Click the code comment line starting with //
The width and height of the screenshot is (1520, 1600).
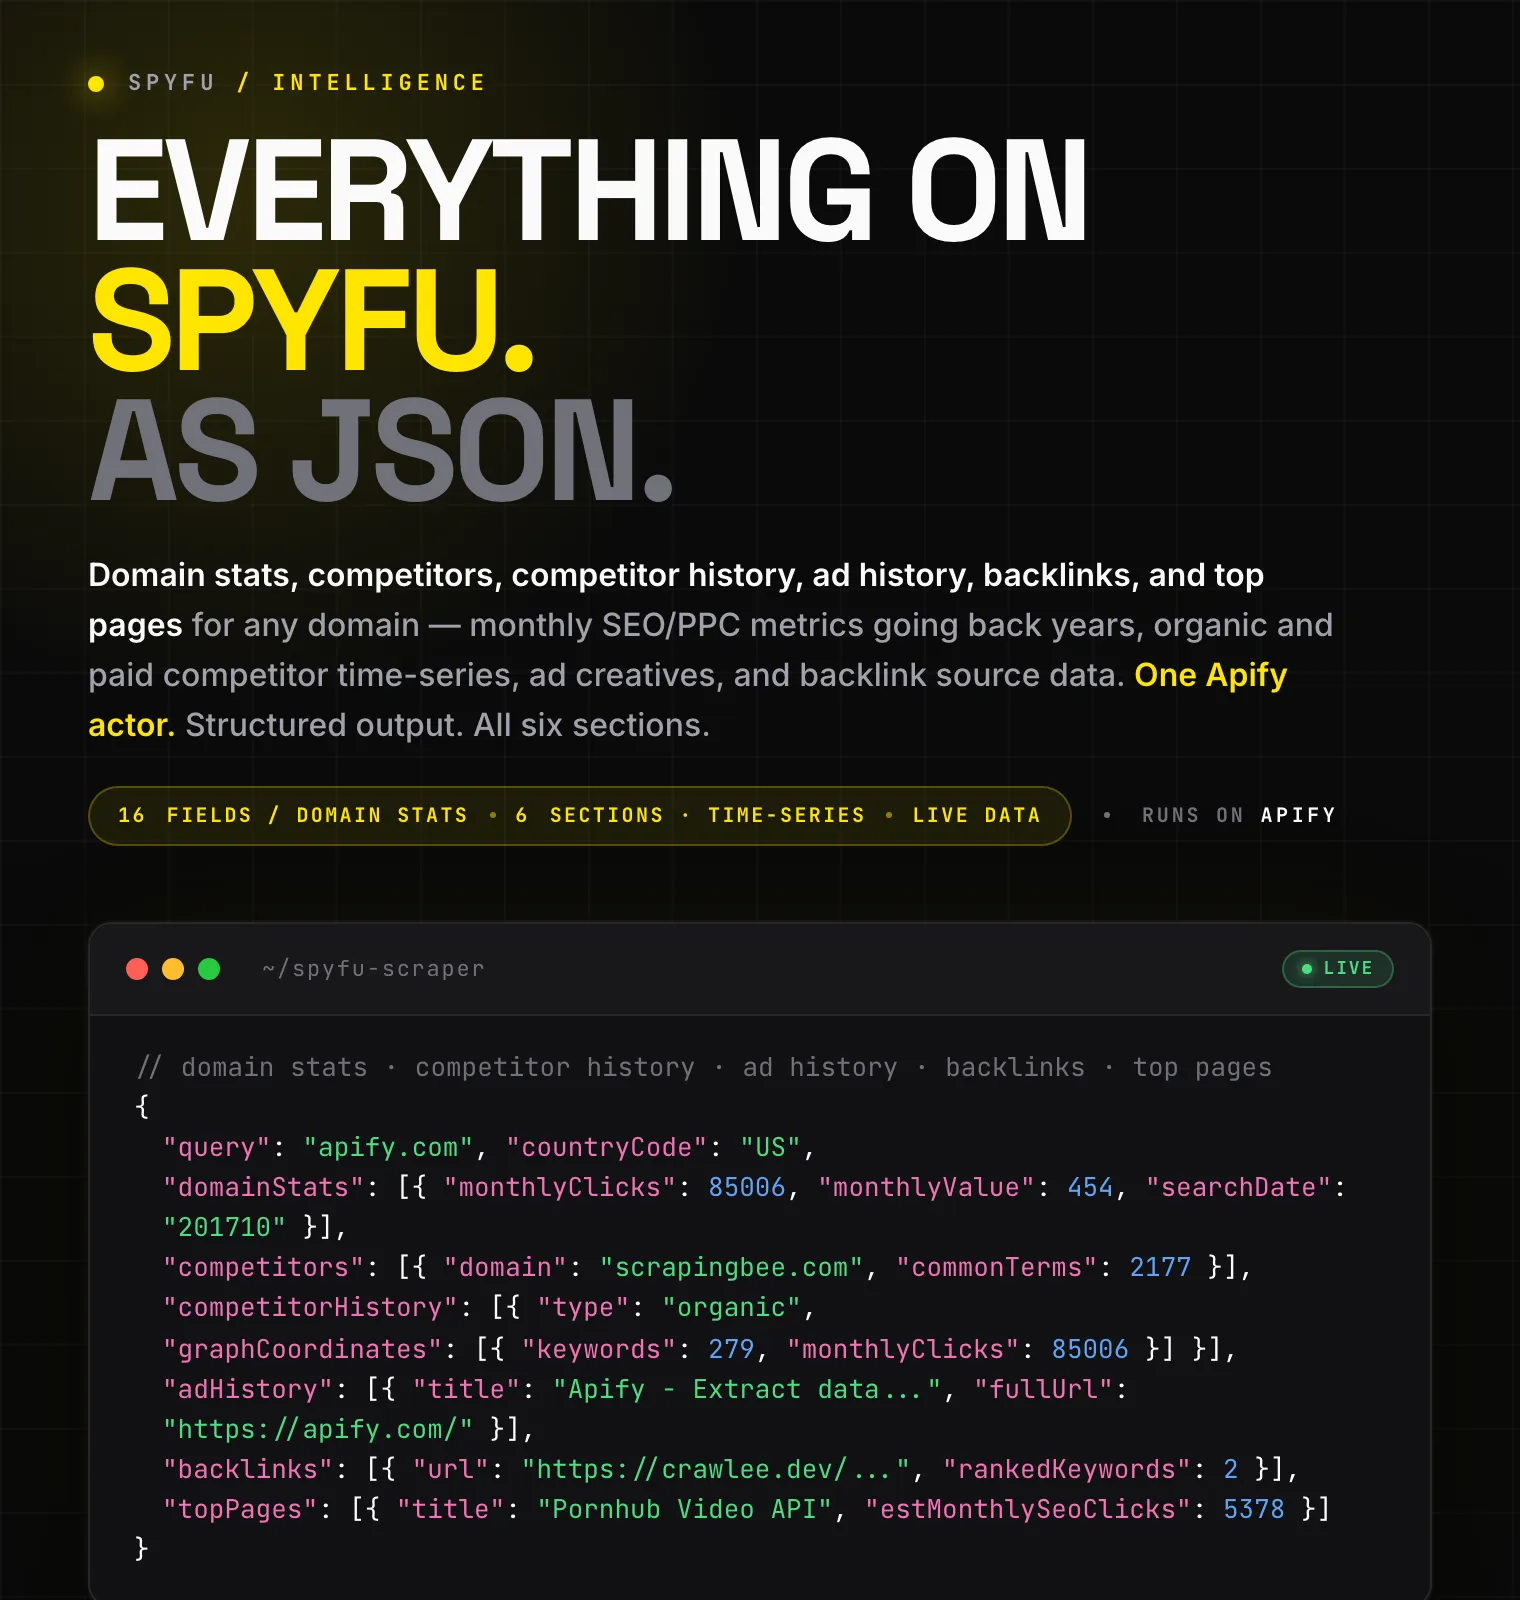[x=704, y=1068]
